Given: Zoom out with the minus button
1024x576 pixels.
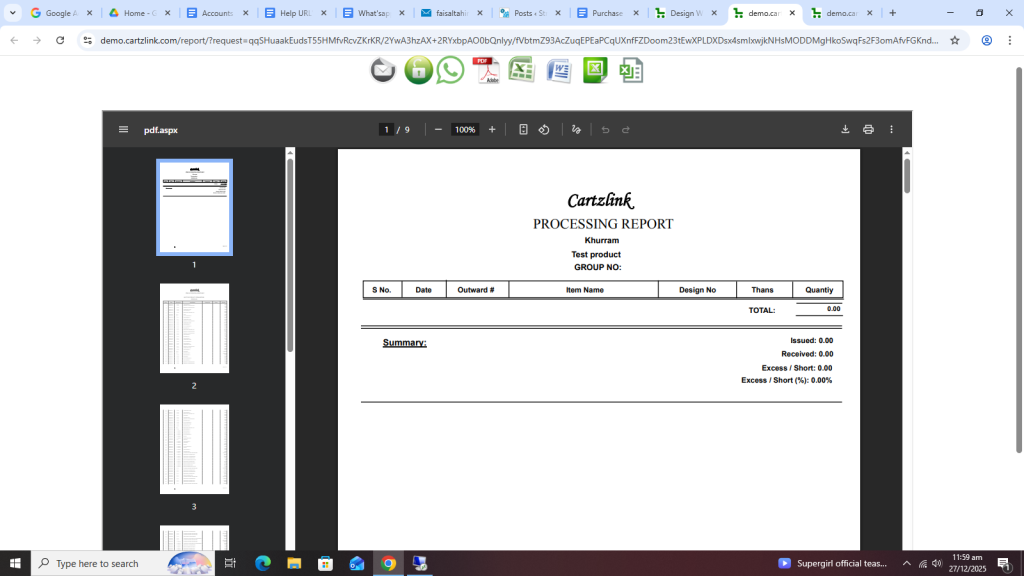Looking at the screenshot, I should coord(438,130).
